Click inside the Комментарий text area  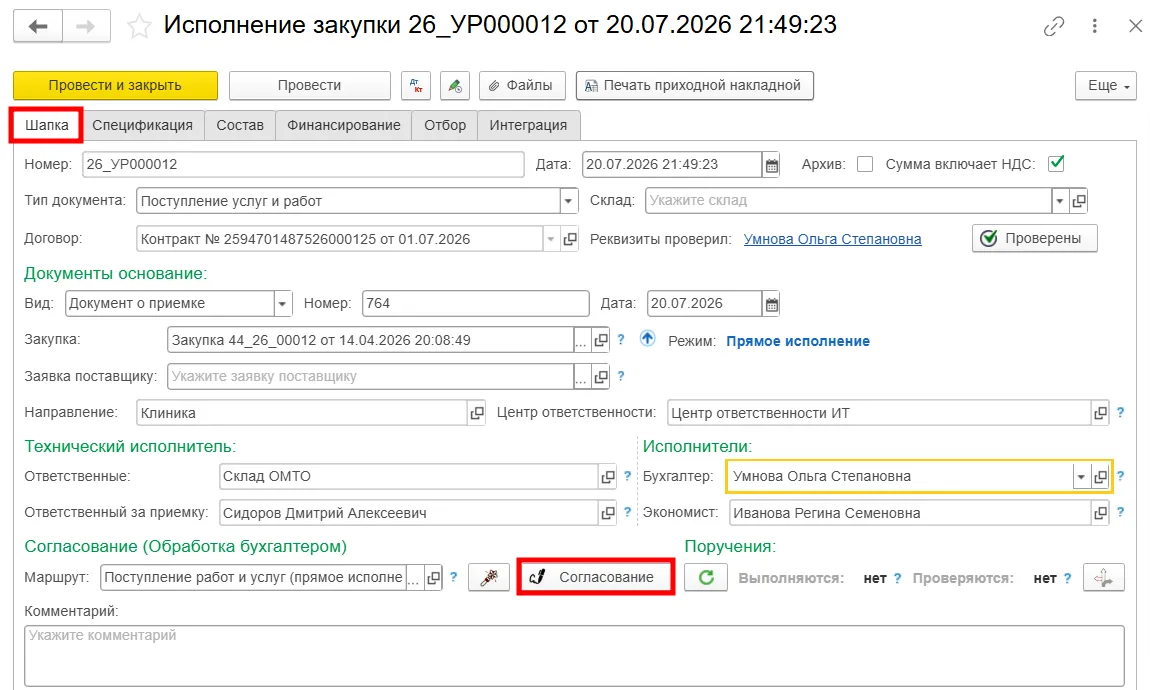574,656
